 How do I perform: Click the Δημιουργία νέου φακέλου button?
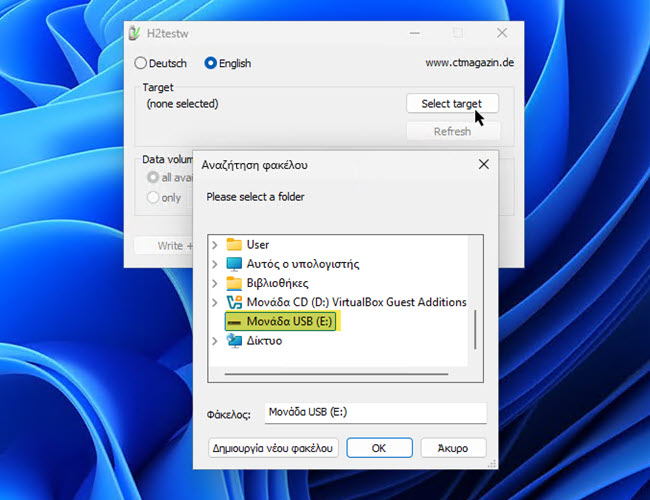[x=273, y=448]
